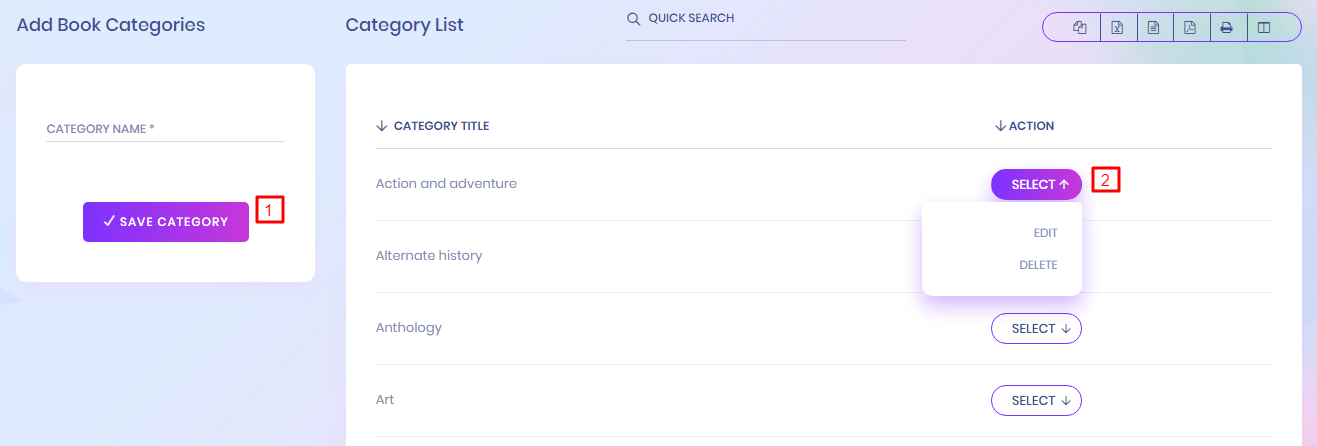
Task: Export the category list as CSV
Action: [x=1153, y=28]
